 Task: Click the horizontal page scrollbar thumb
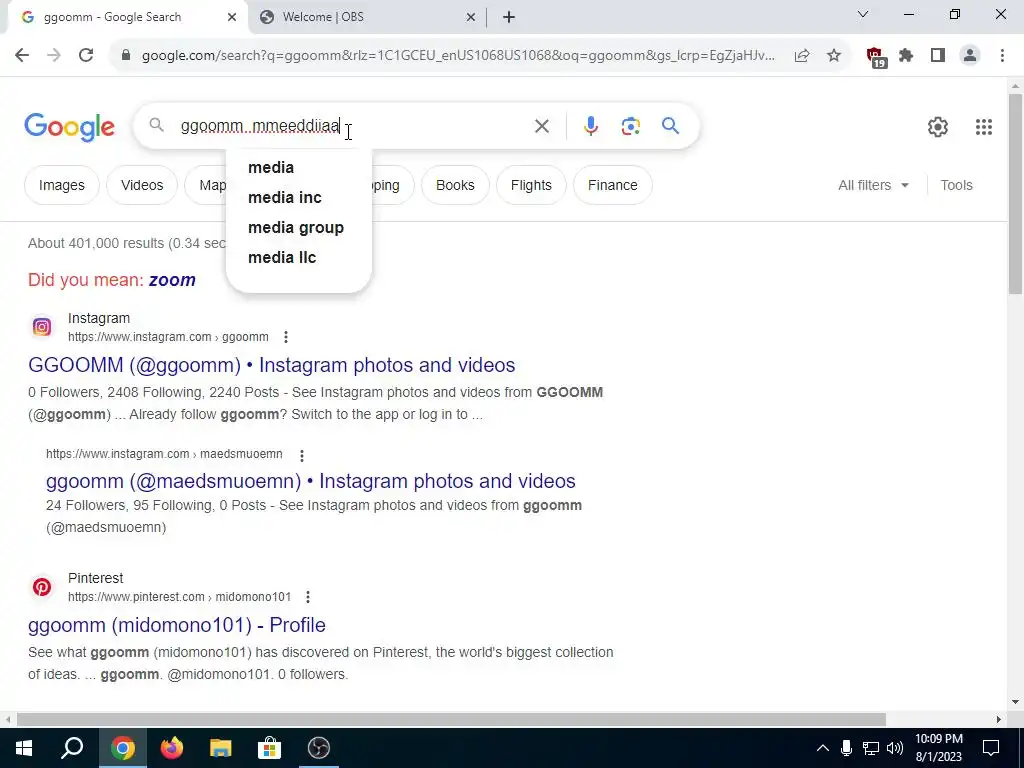(x=451, y=720)
